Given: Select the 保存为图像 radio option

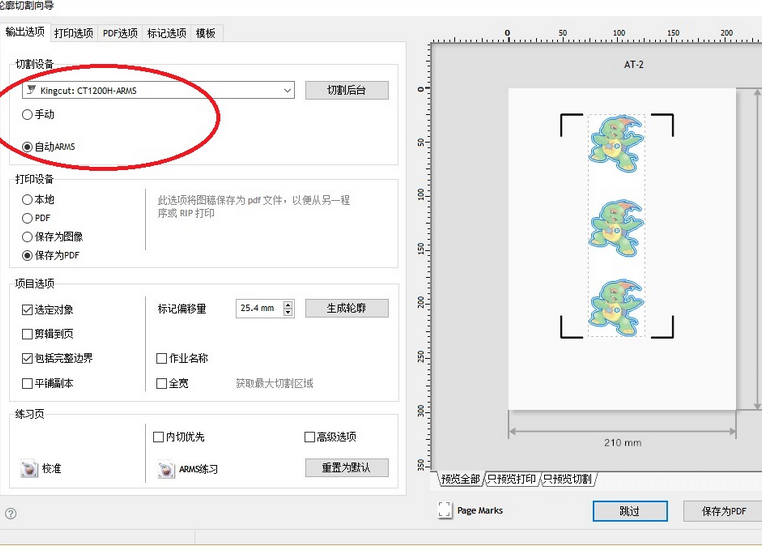Looking at the screenshot, I should pos(28,237).
